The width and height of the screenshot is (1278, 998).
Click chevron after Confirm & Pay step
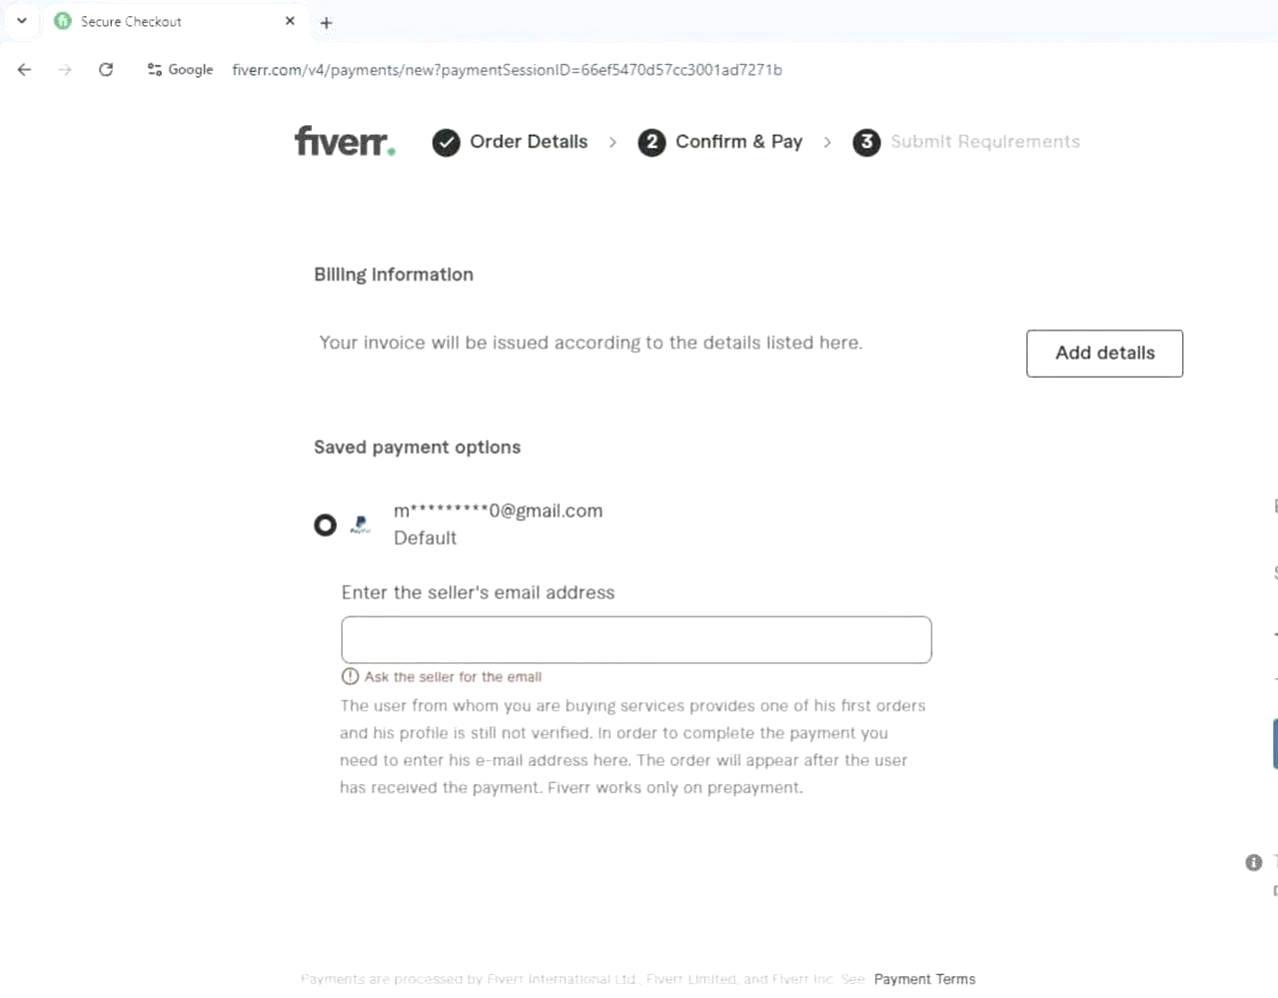(827, 143)
